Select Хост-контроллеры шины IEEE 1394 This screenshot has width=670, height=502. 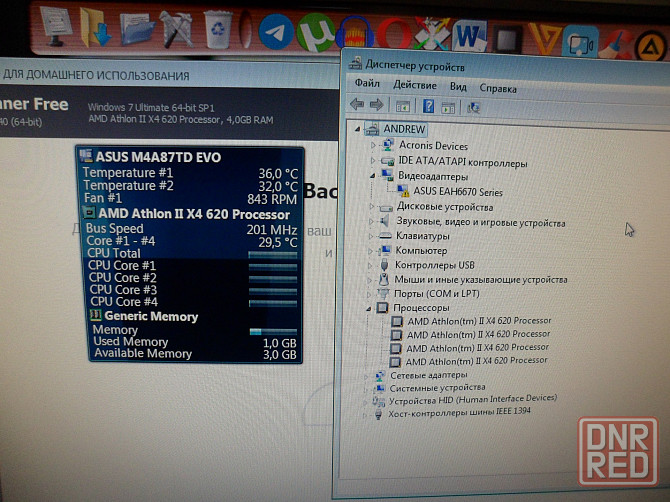click(459, 412)
